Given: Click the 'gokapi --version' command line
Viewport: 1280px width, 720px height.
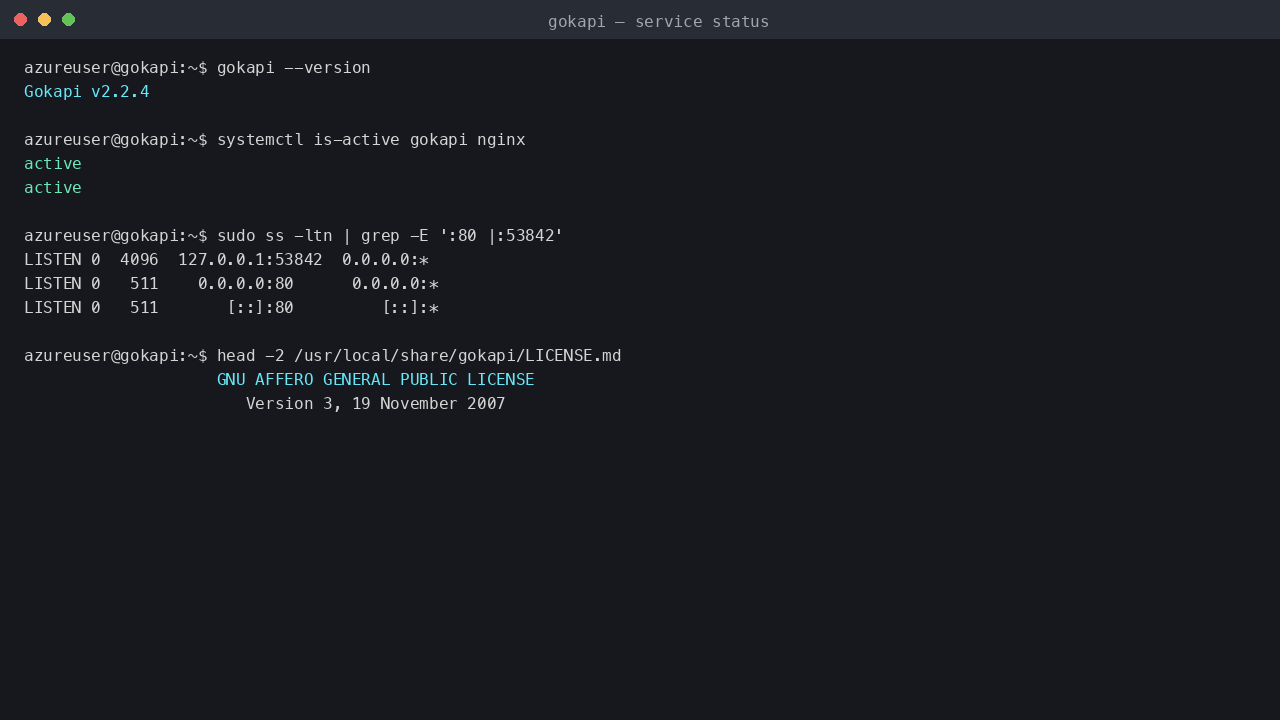Looking at the screenshot, I should pos(197,68).
